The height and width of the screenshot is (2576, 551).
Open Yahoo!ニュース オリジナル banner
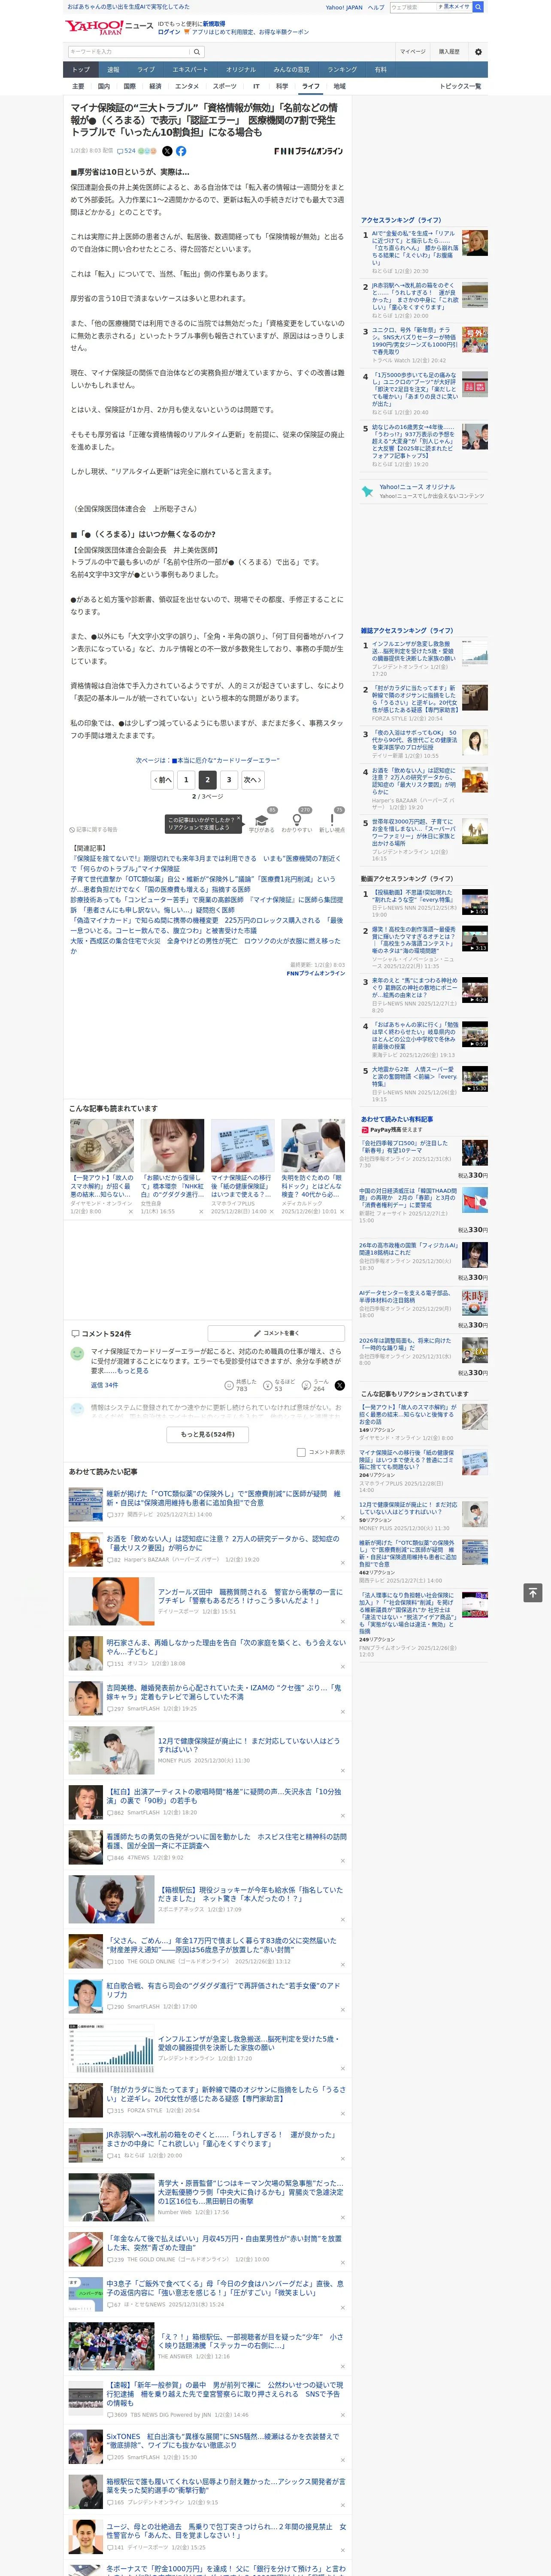tap(424, 492)
